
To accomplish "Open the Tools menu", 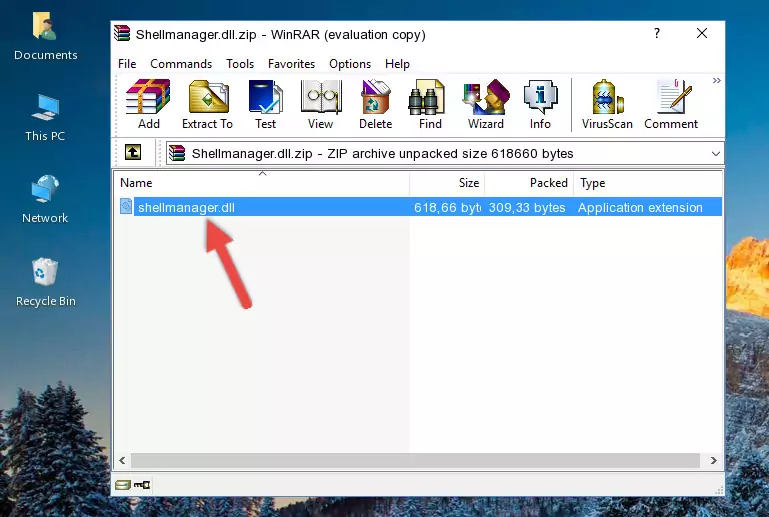I will (x=240, y=64).
